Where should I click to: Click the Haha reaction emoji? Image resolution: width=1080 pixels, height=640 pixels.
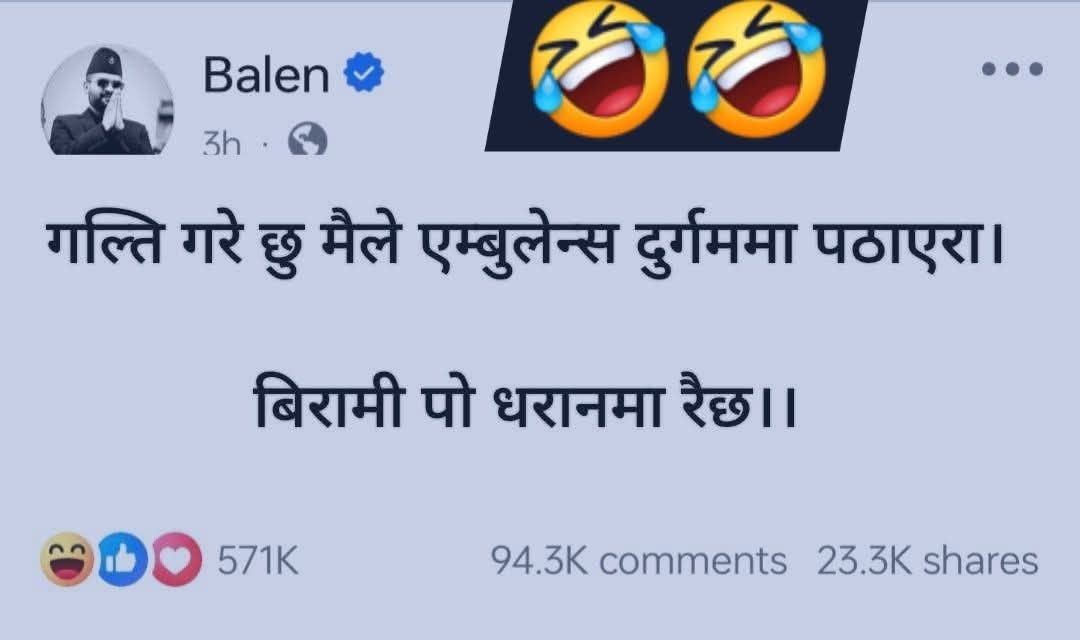click(68, 559)
